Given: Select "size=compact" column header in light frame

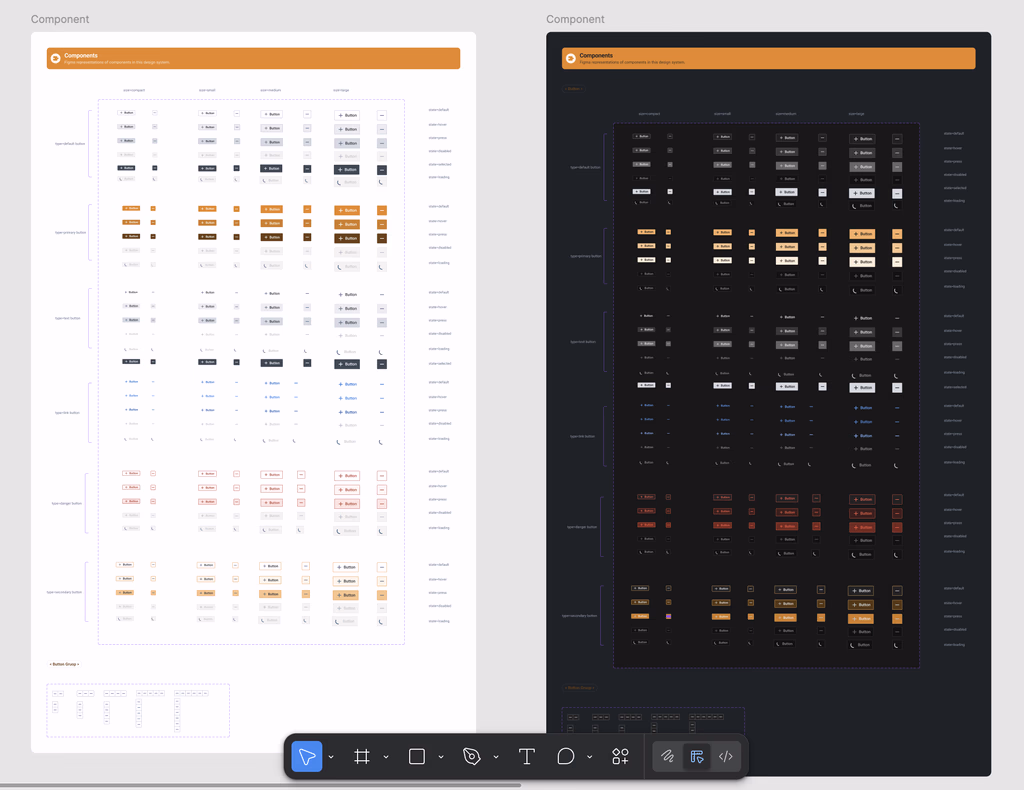Looking at the screenshot, I should (134, 90).
